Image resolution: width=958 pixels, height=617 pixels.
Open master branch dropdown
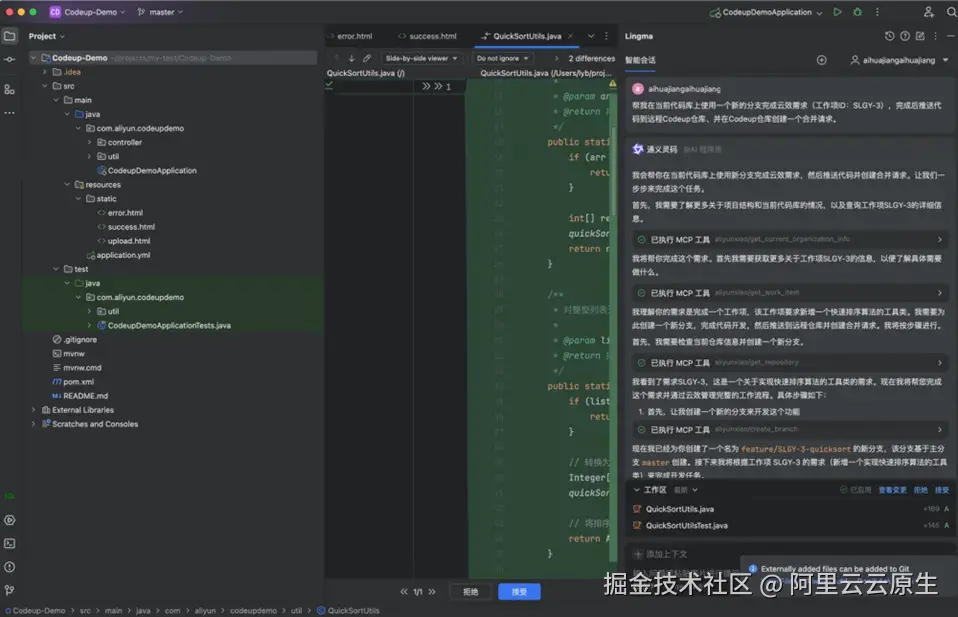[x=161, y=12]
